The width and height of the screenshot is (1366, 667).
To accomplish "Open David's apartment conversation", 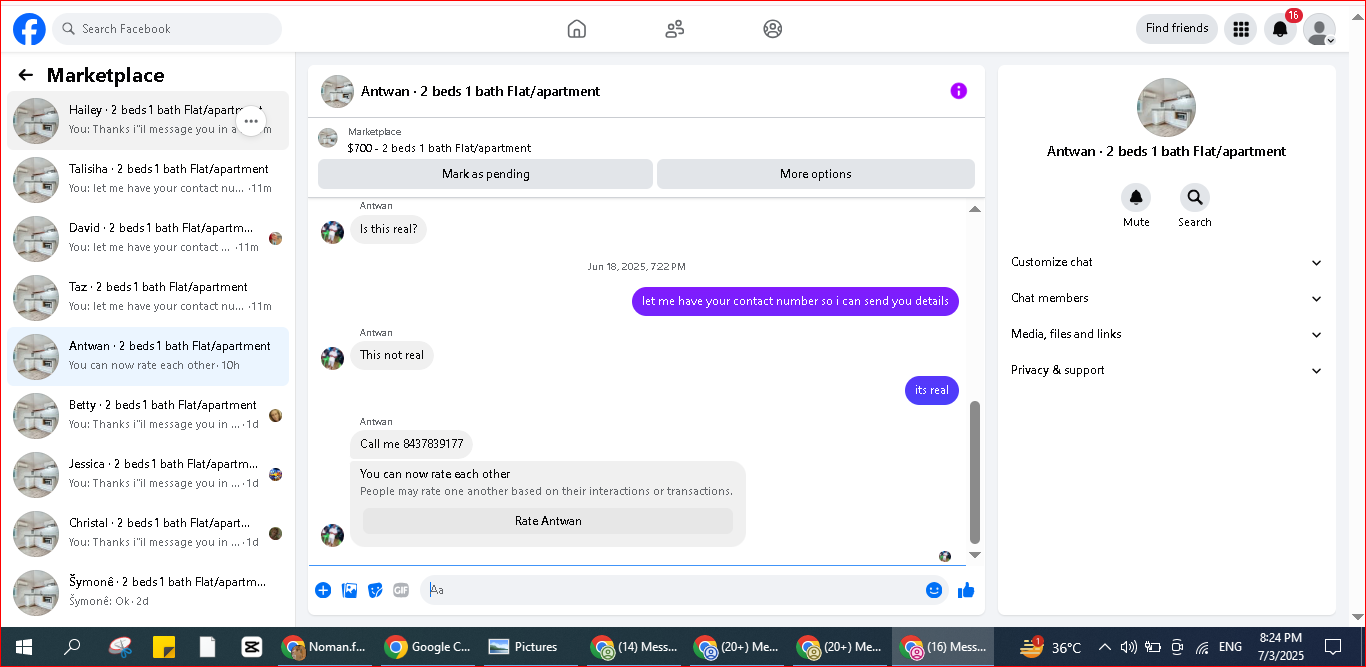I will pos(148,238).
